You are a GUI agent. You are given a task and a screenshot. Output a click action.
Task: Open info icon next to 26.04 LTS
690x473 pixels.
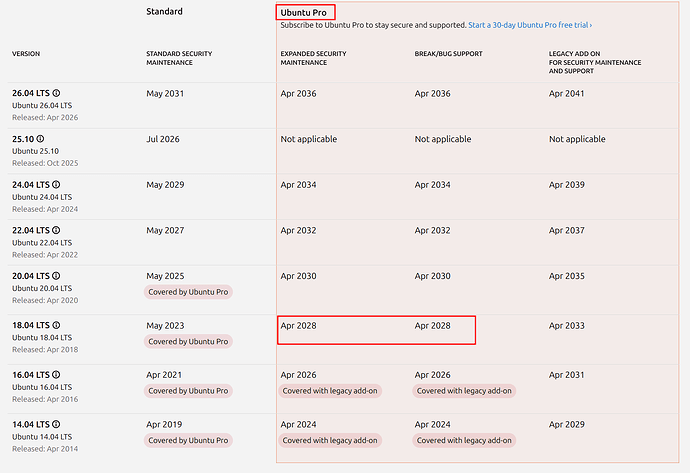[x=56, y=93]
